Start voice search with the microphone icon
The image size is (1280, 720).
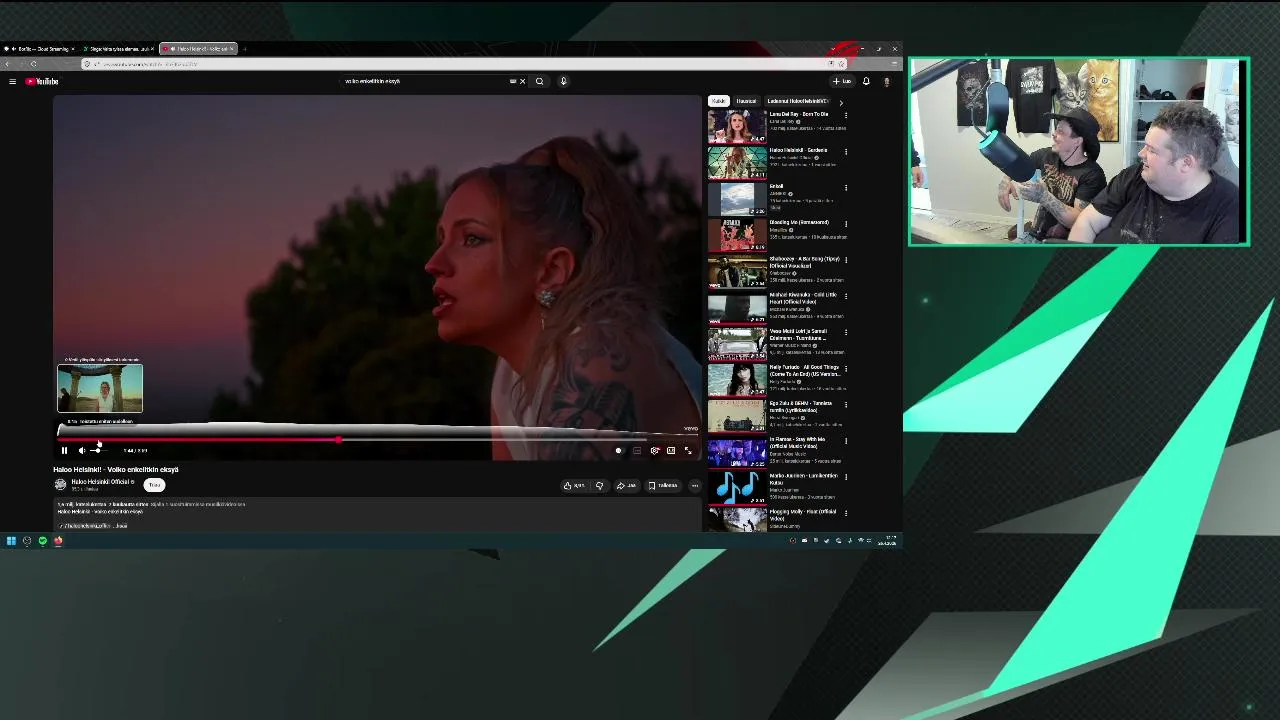click(x=563, y=81)
